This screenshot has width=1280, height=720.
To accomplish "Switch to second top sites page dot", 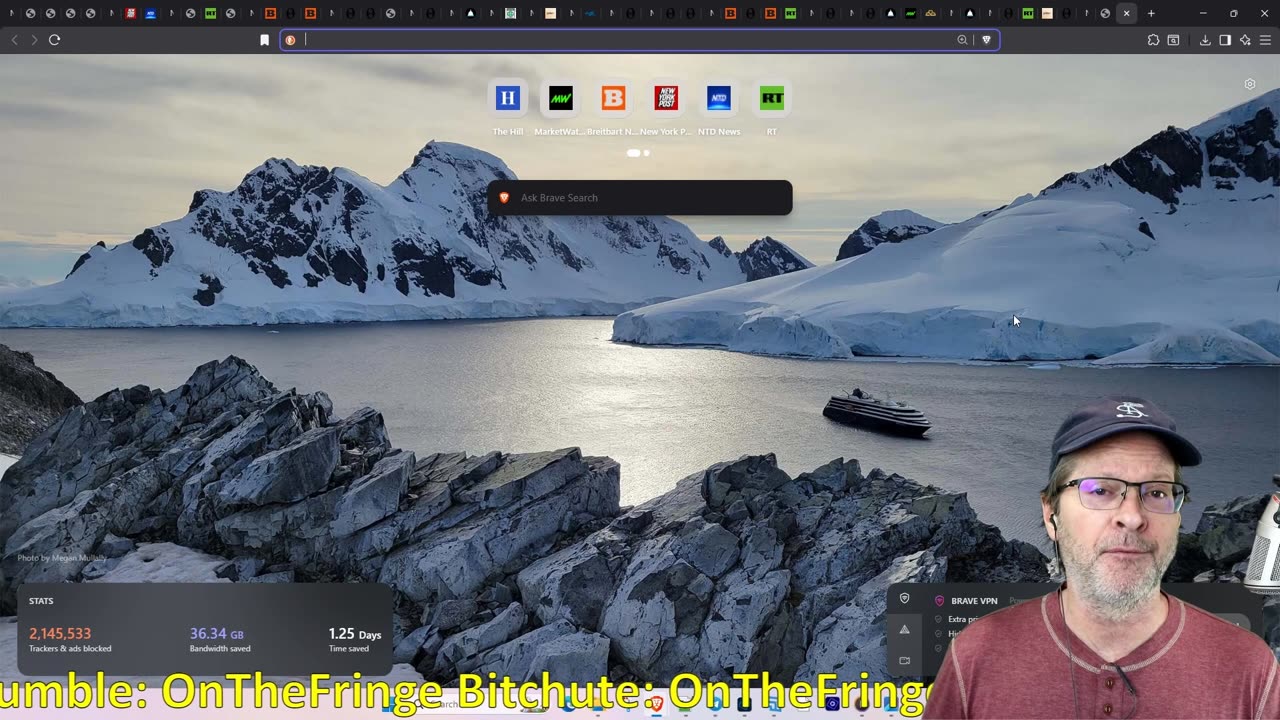I will pos(646,153).
